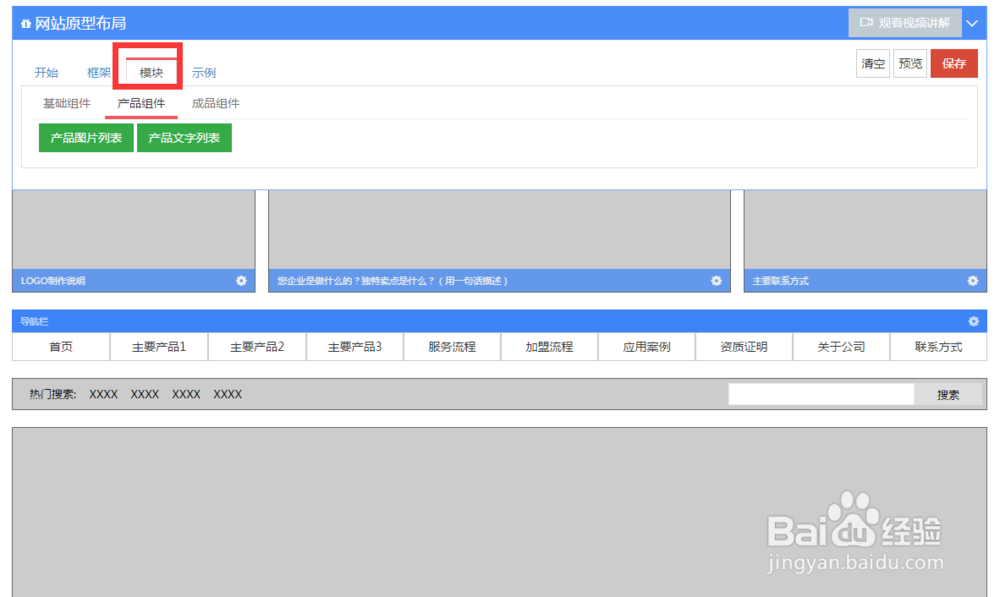Open gear settings on the slogan description block
This screenshot has height=597, width=1000.
[716, 281]
